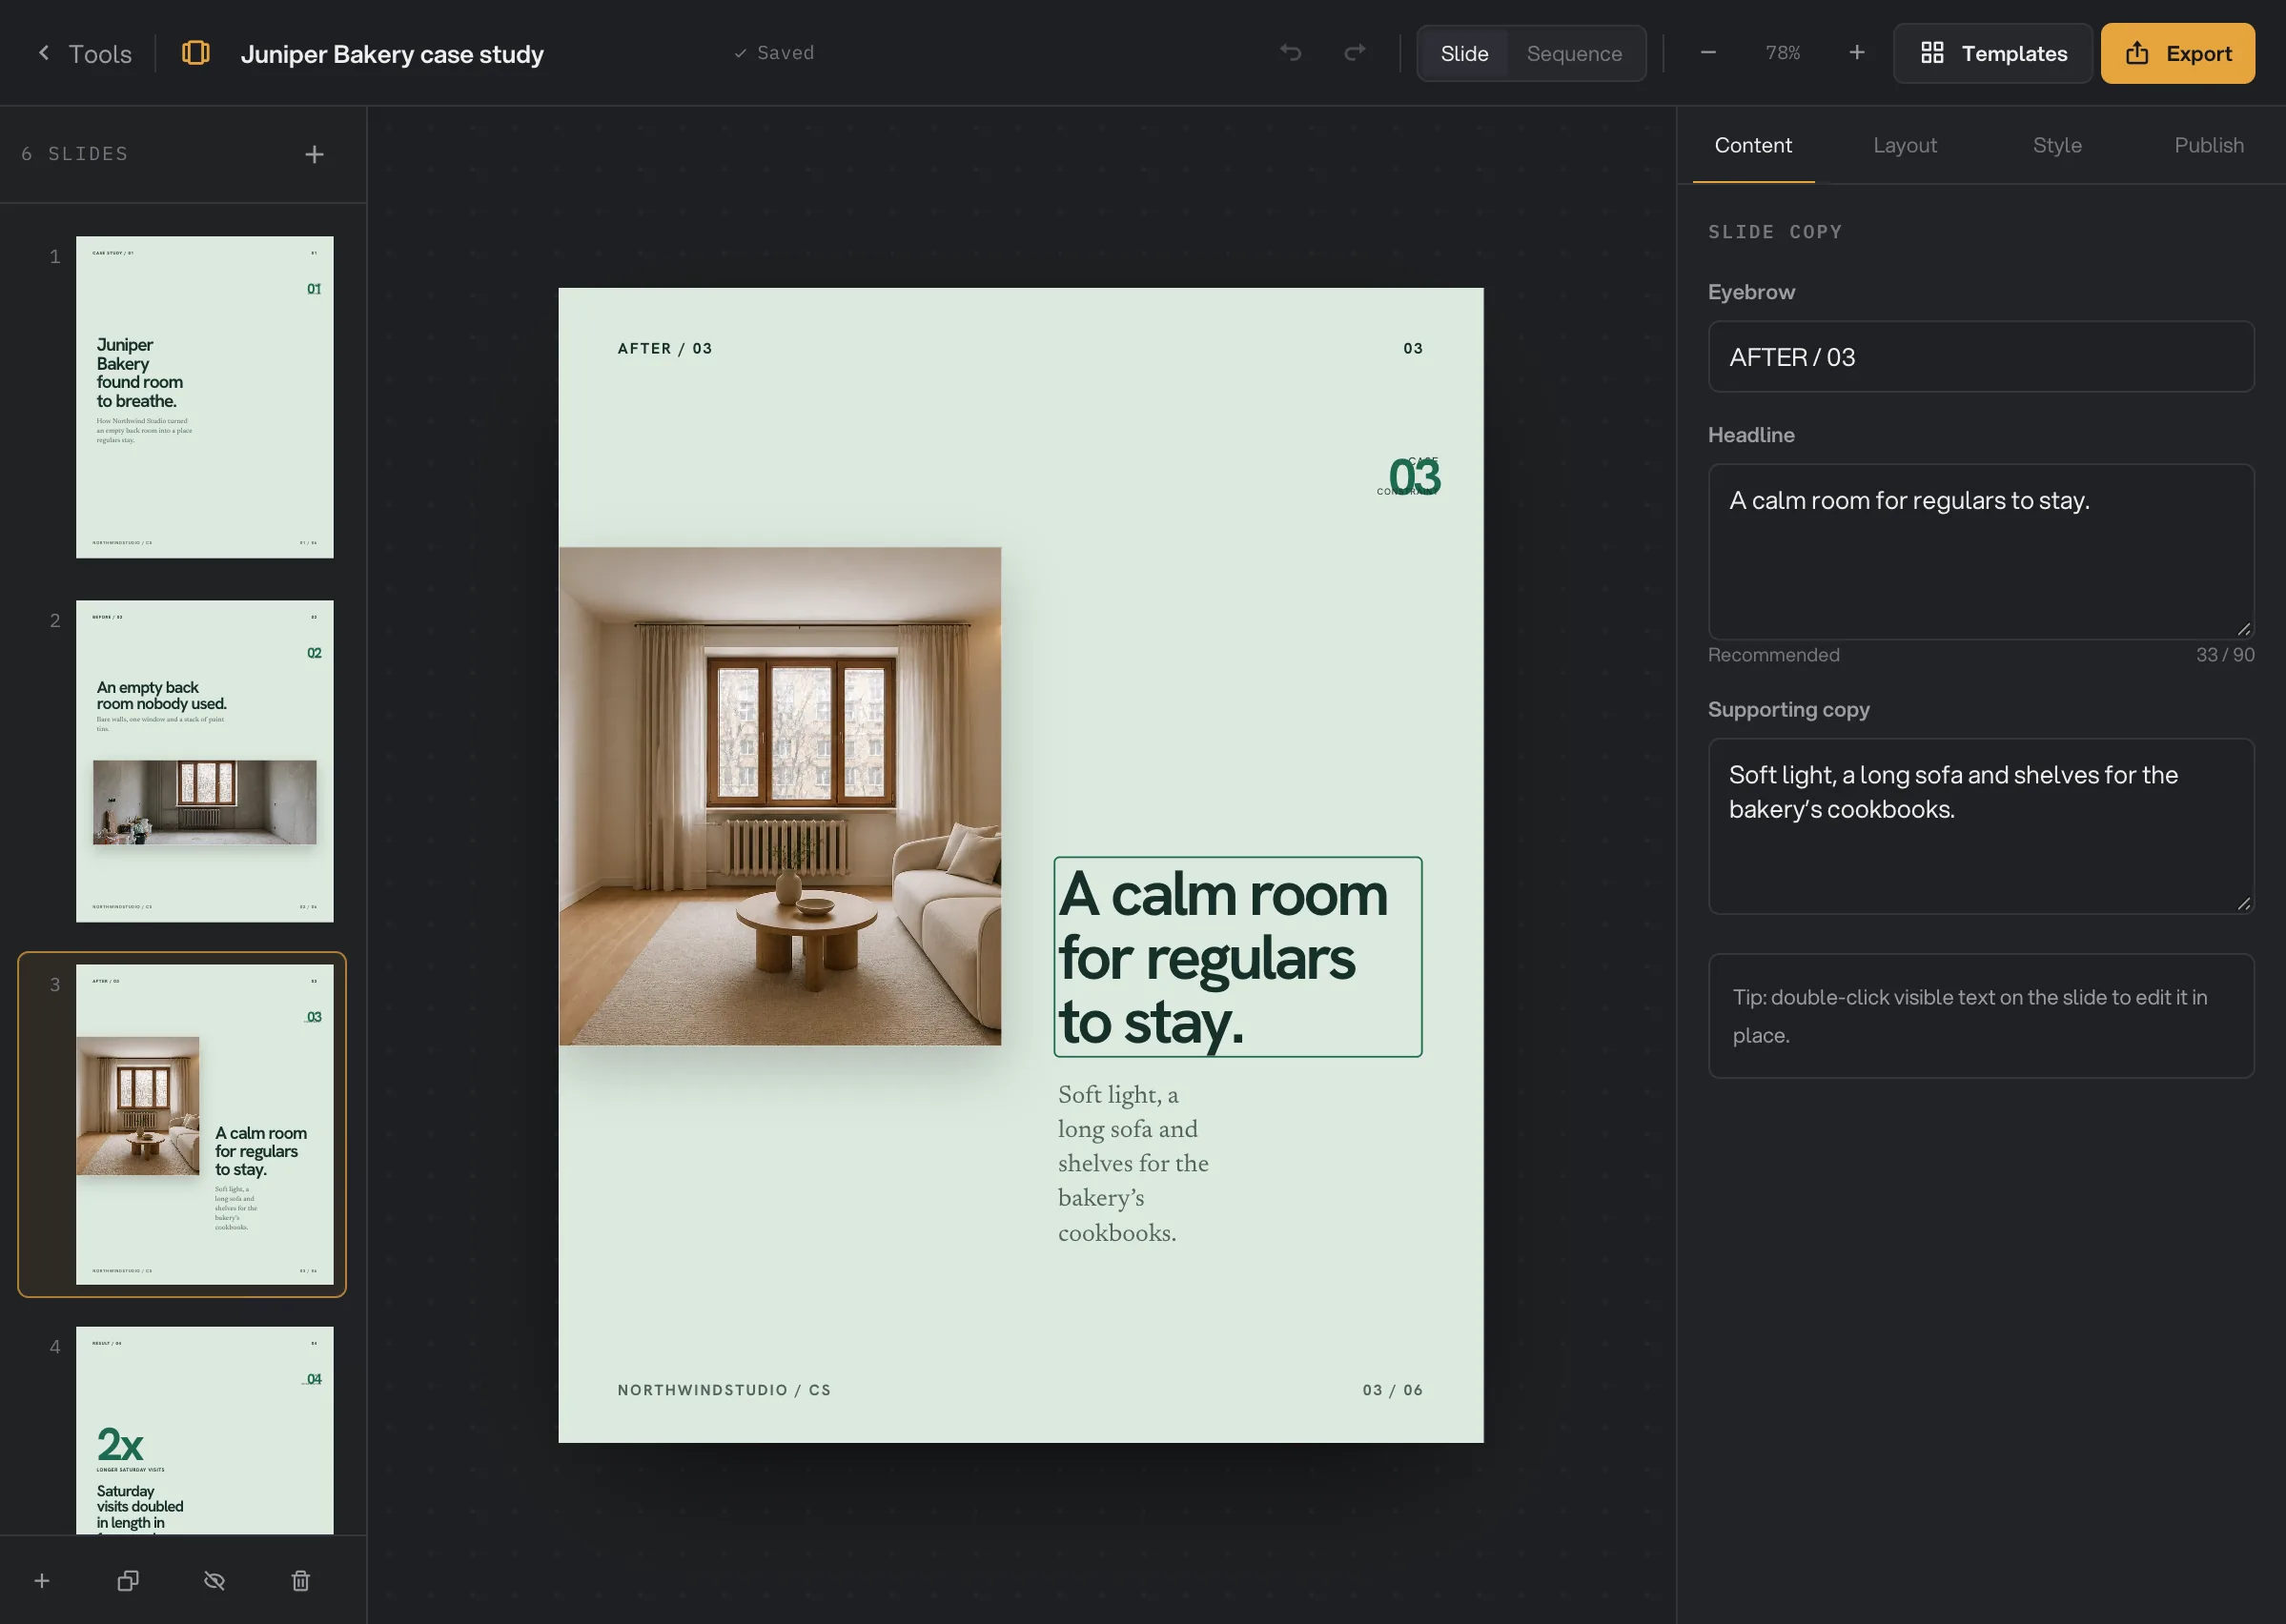Grab the Headline textarea resize handle
The width and height of the screenshot is (2286, 1624).
coord(2243,629)
